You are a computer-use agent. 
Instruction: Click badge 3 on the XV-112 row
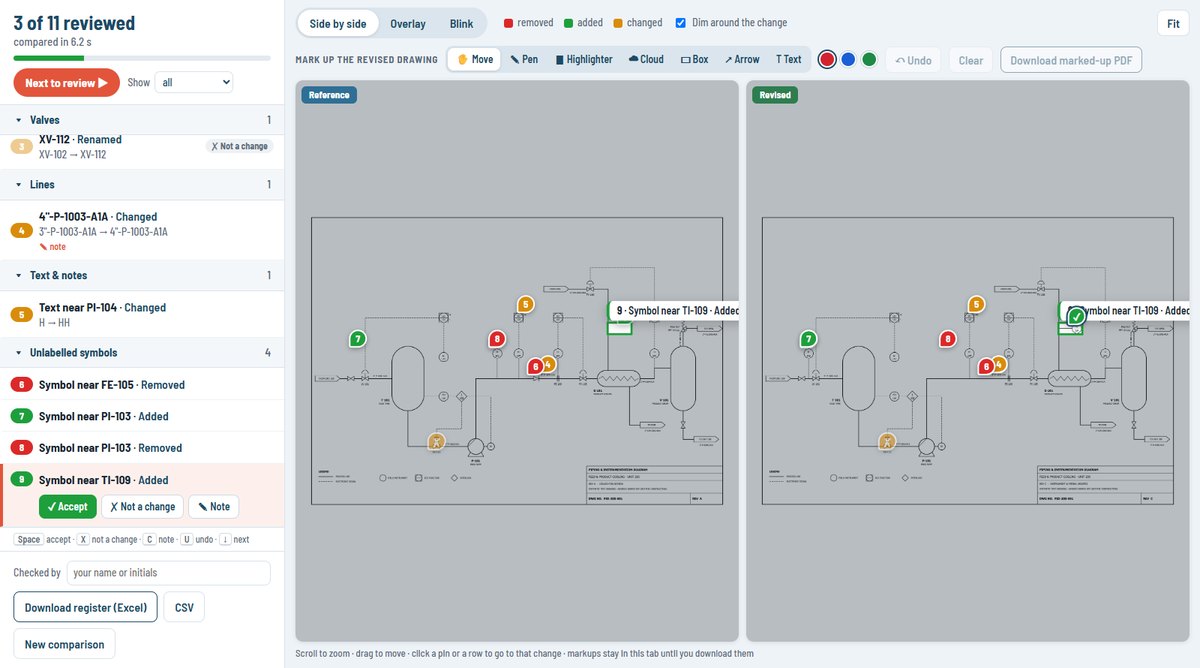click(21, 147)
